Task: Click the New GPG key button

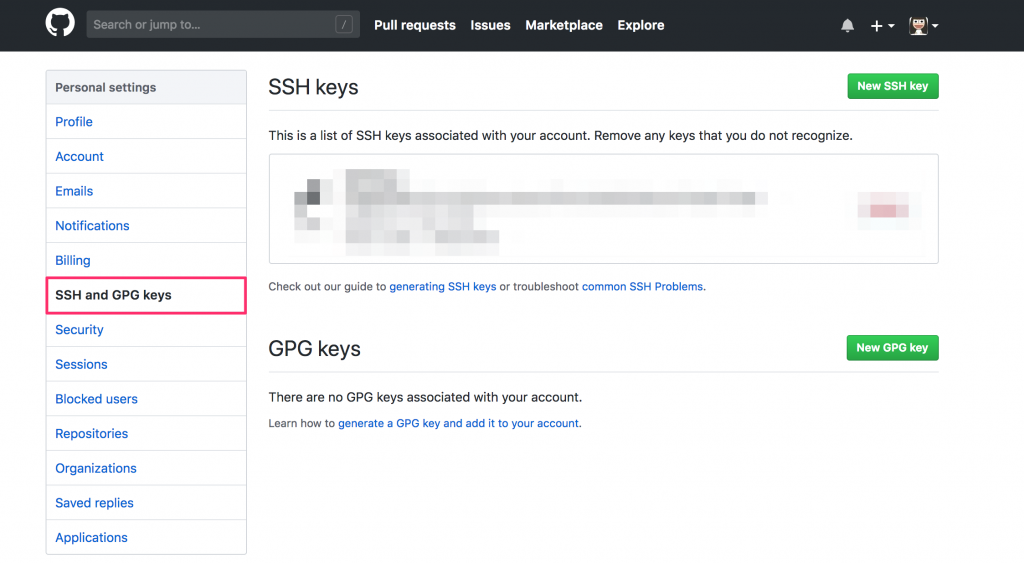Action: 892,347
